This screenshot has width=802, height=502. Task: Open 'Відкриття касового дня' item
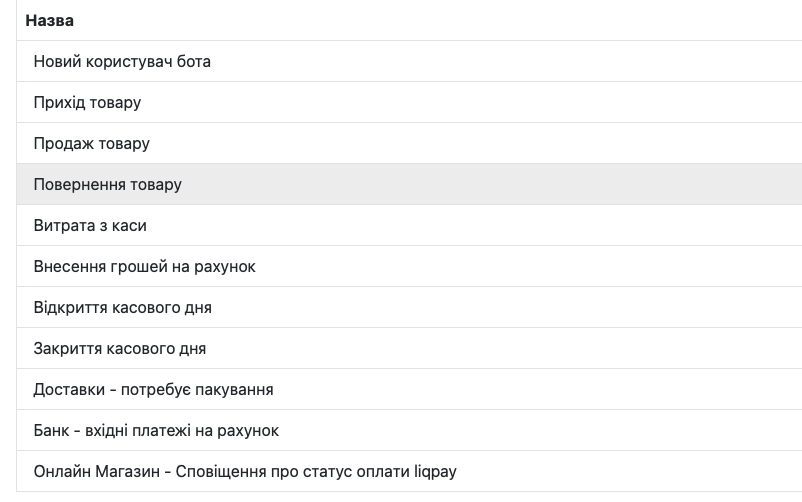coord(123,308)
